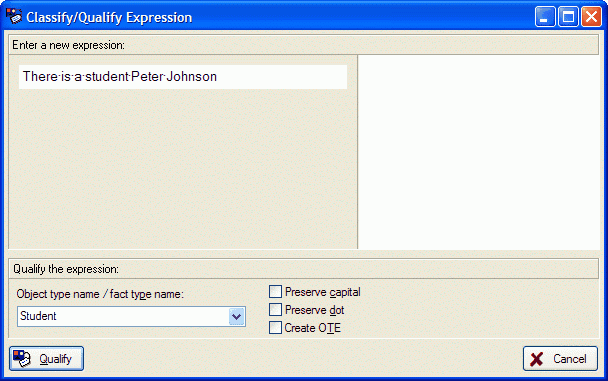Open the object type name dropdown arrow
The height and width of the screenshot is (381, 608).
click(237, 316)
